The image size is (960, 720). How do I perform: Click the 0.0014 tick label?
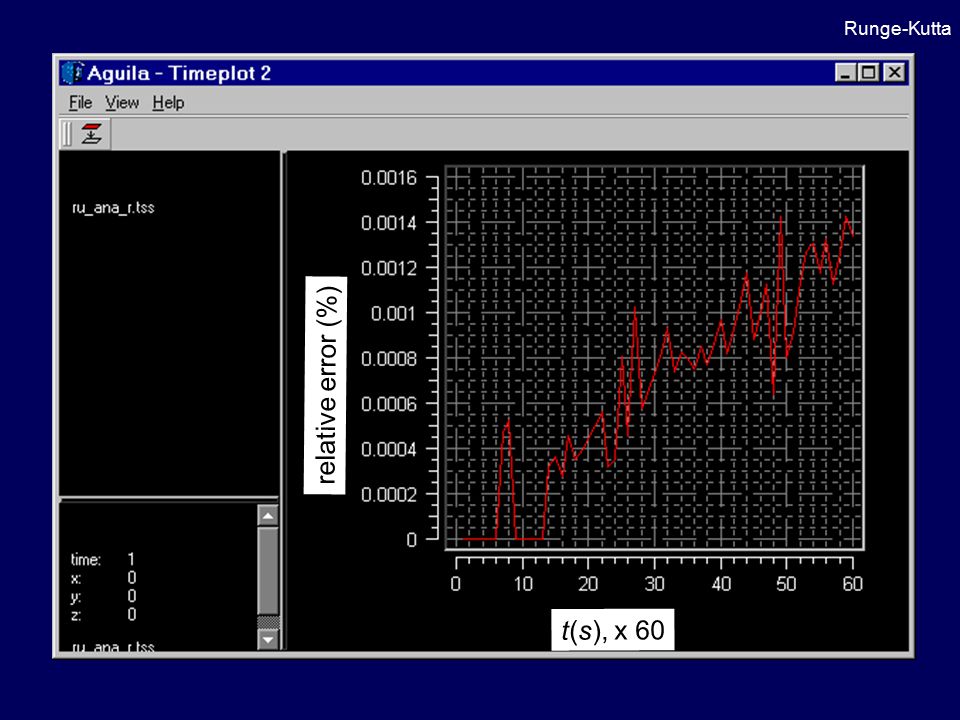(x=389, y=223)
